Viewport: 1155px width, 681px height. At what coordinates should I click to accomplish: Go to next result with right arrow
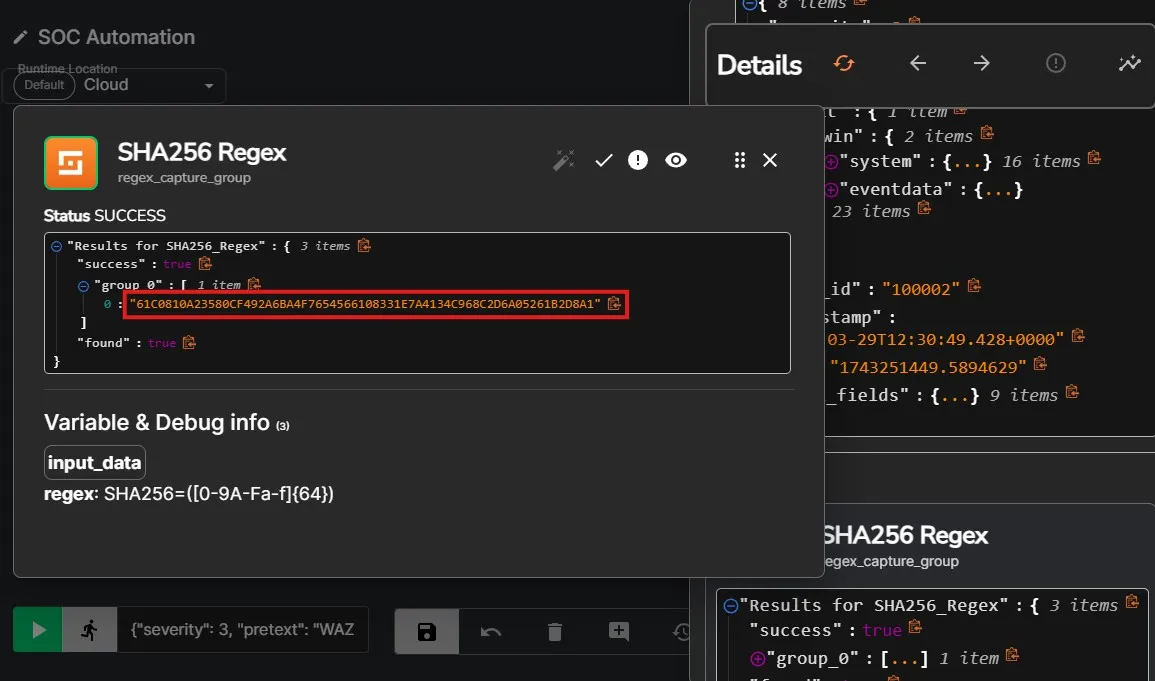982,64
